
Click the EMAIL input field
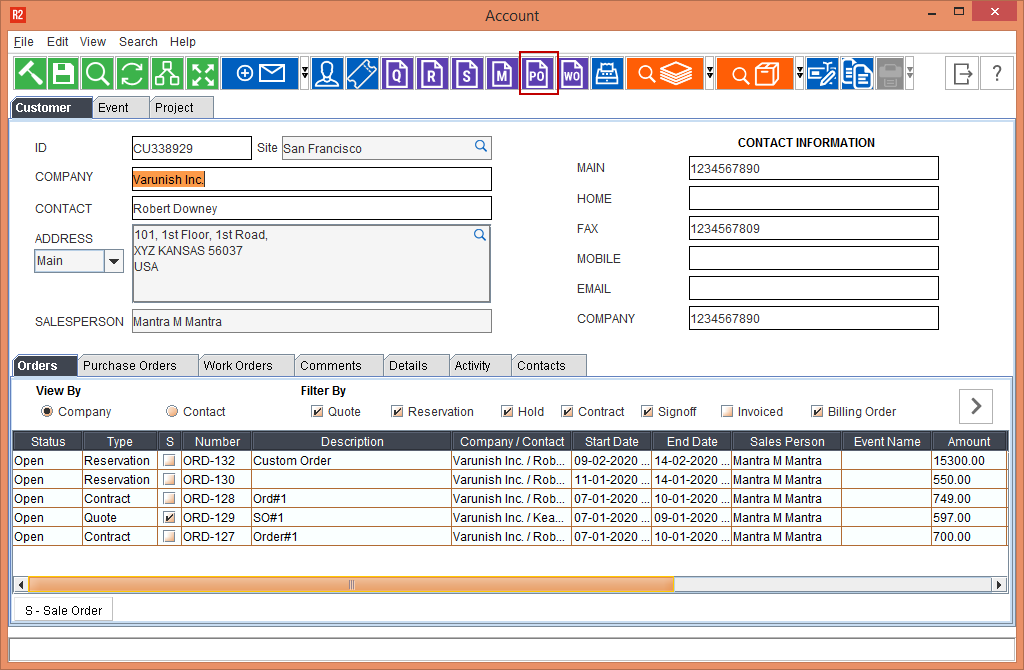click(813, 288)
